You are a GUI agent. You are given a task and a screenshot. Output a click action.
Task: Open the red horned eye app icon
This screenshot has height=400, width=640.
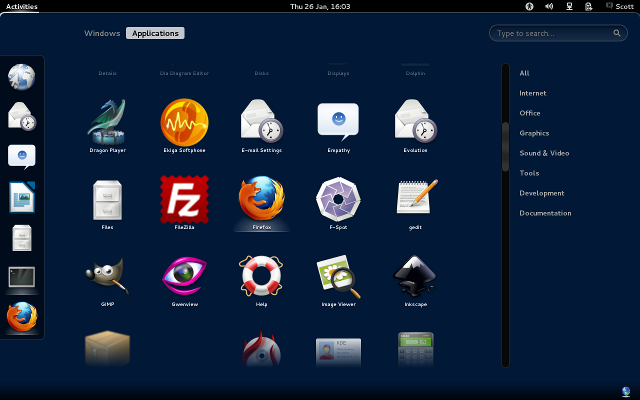tap(261, 349)
